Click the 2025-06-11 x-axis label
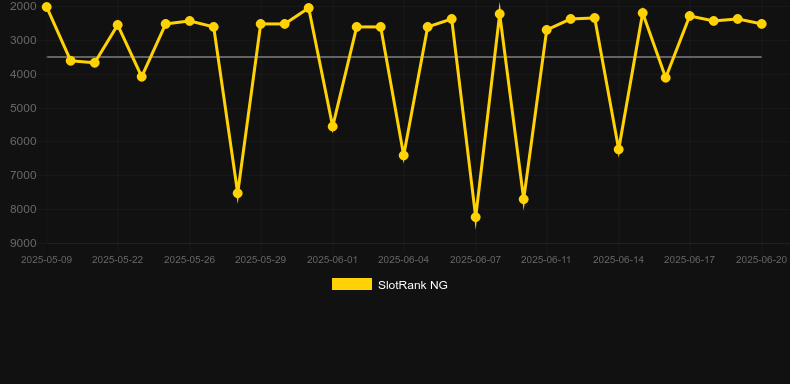Screen dimensions: 790x384 pyautogui.click(x=547, y=260)
